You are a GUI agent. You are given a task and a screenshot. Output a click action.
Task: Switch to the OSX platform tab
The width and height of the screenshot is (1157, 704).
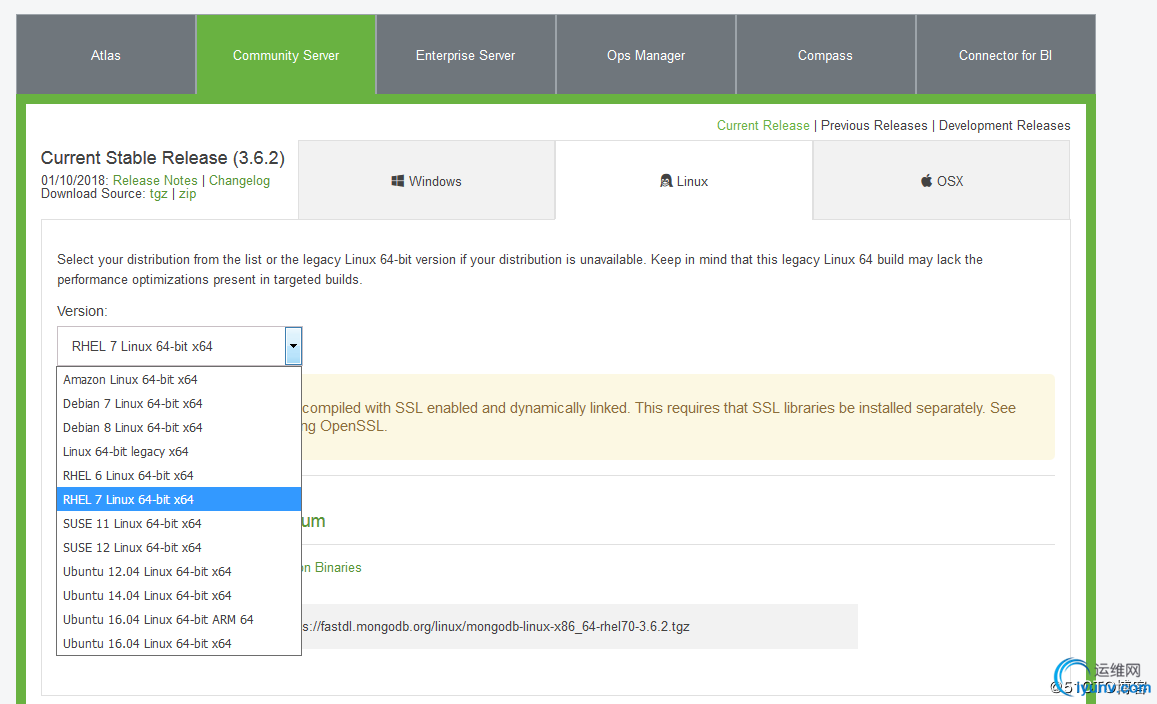pyautogui.click(x=942, y=181)
